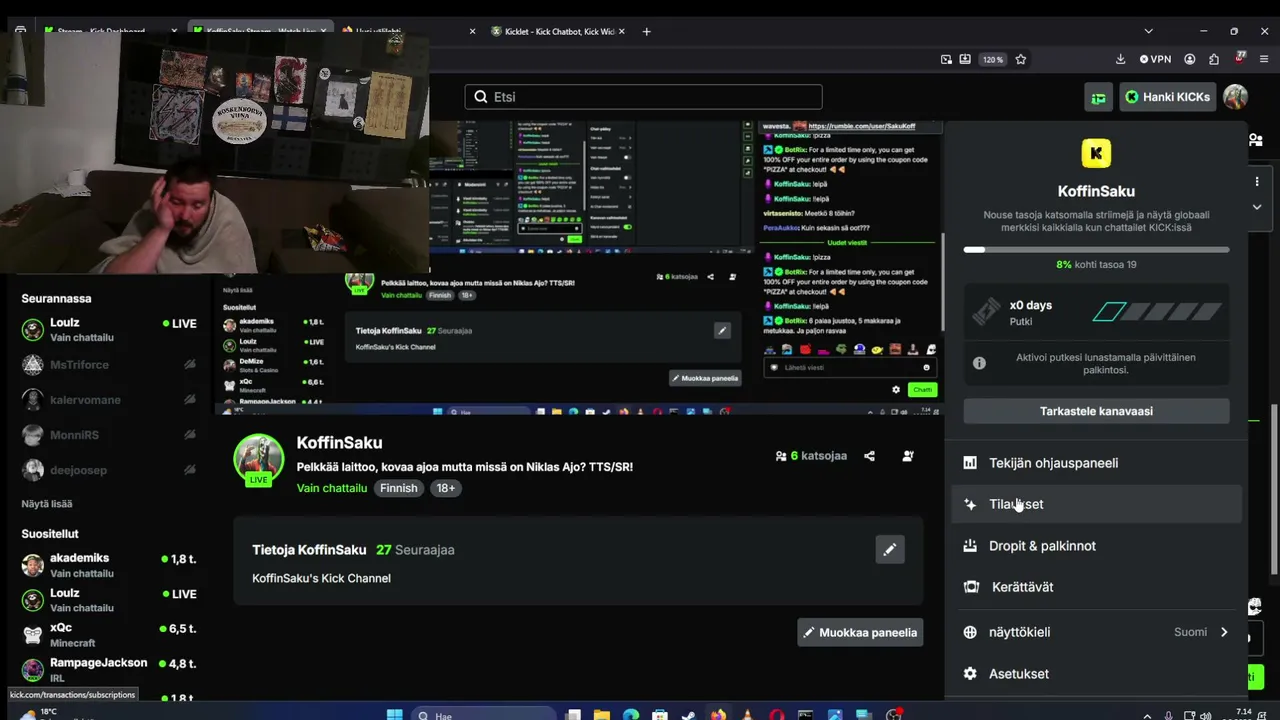Open the chat three-dot options menu
The image size is (1280, 720).
(x=1257, y=182)
